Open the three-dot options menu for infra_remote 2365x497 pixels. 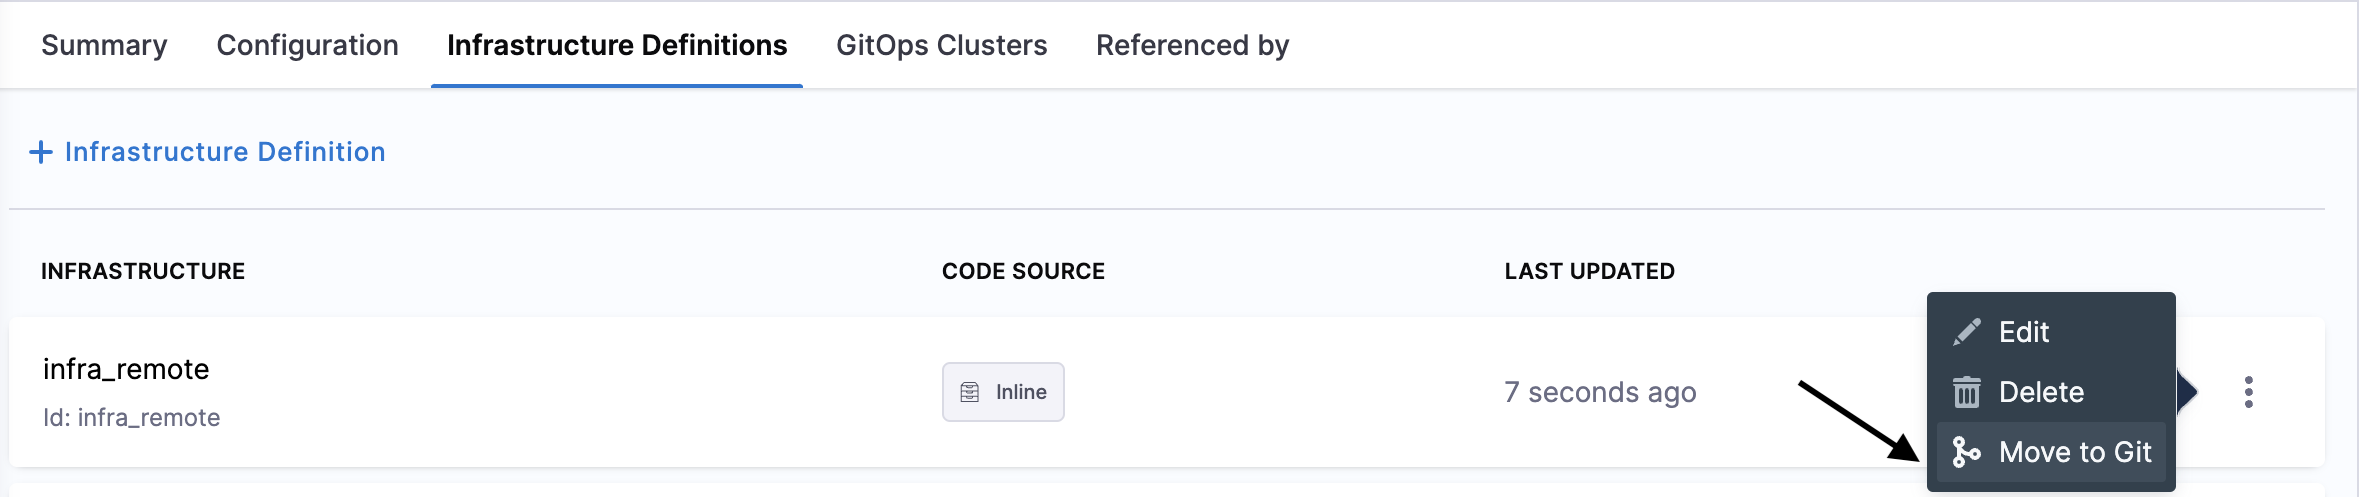(2248, 392)
